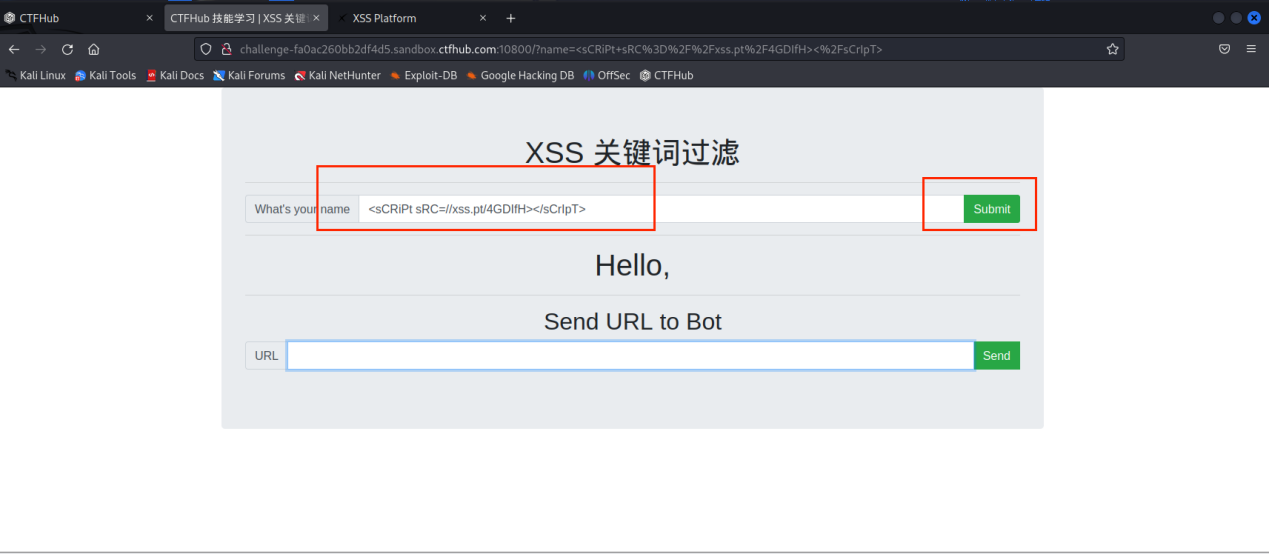Screen dimensions: 1269x554
Task: Switch to the CTFHub tab
Action: click(x=80, y=18)
